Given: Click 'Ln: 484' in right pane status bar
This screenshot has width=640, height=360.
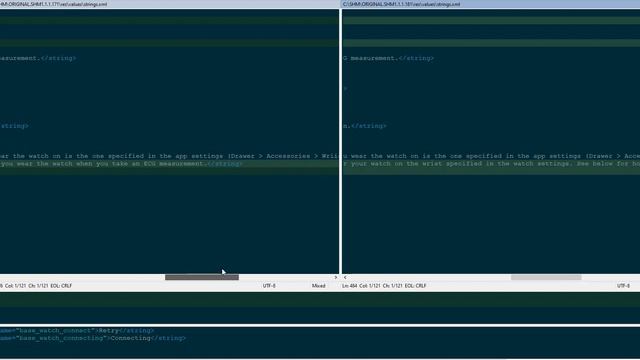Looking at the screenshot, I should [349, 286].
